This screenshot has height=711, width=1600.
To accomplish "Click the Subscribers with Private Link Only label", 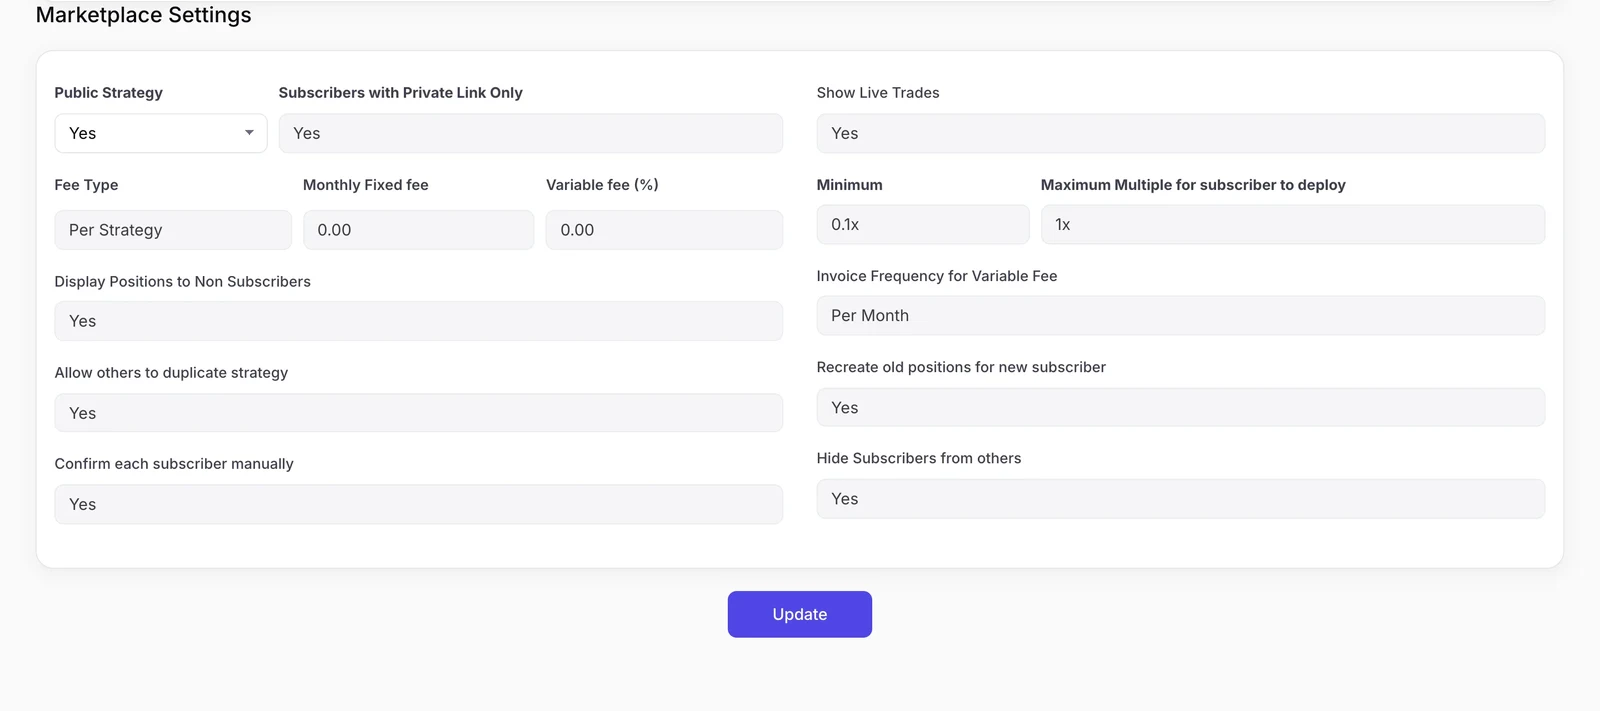I will (x=401, y=93).
